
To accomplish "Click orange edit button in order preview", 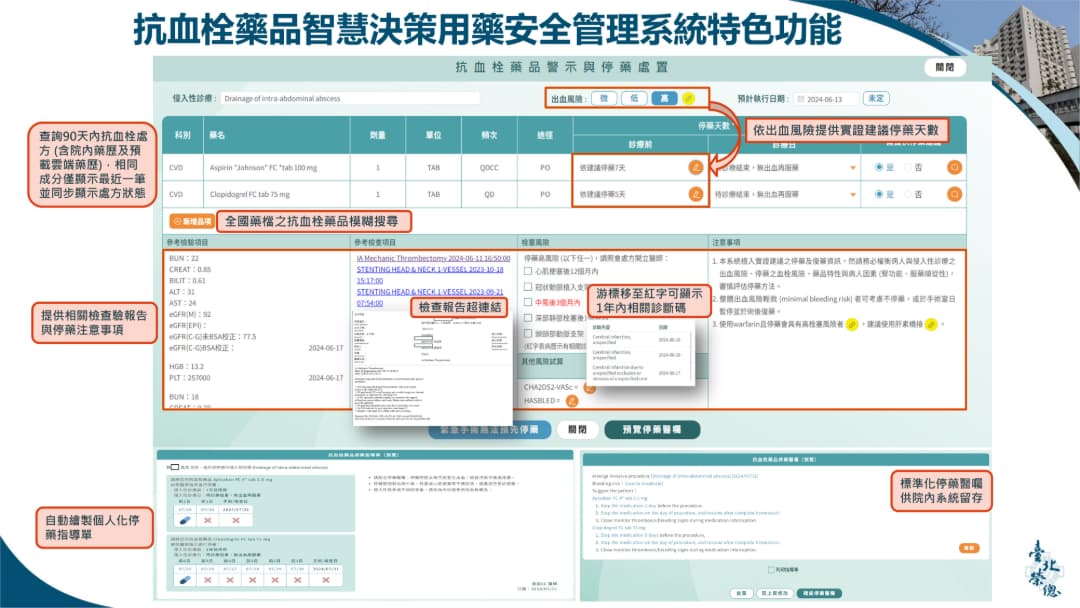I will [x=968, y=548].
